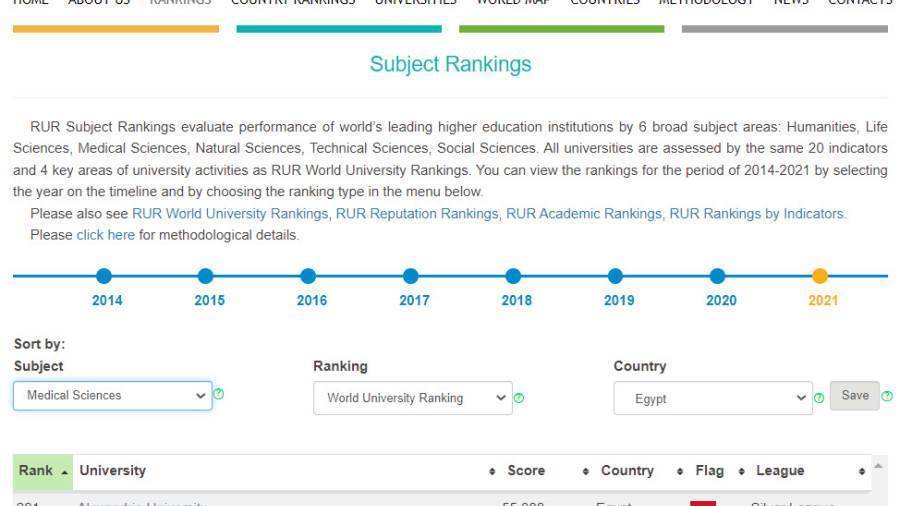Sort table by Country column arrows
Screen dimensions: 900x506
(x=680, y=471)
